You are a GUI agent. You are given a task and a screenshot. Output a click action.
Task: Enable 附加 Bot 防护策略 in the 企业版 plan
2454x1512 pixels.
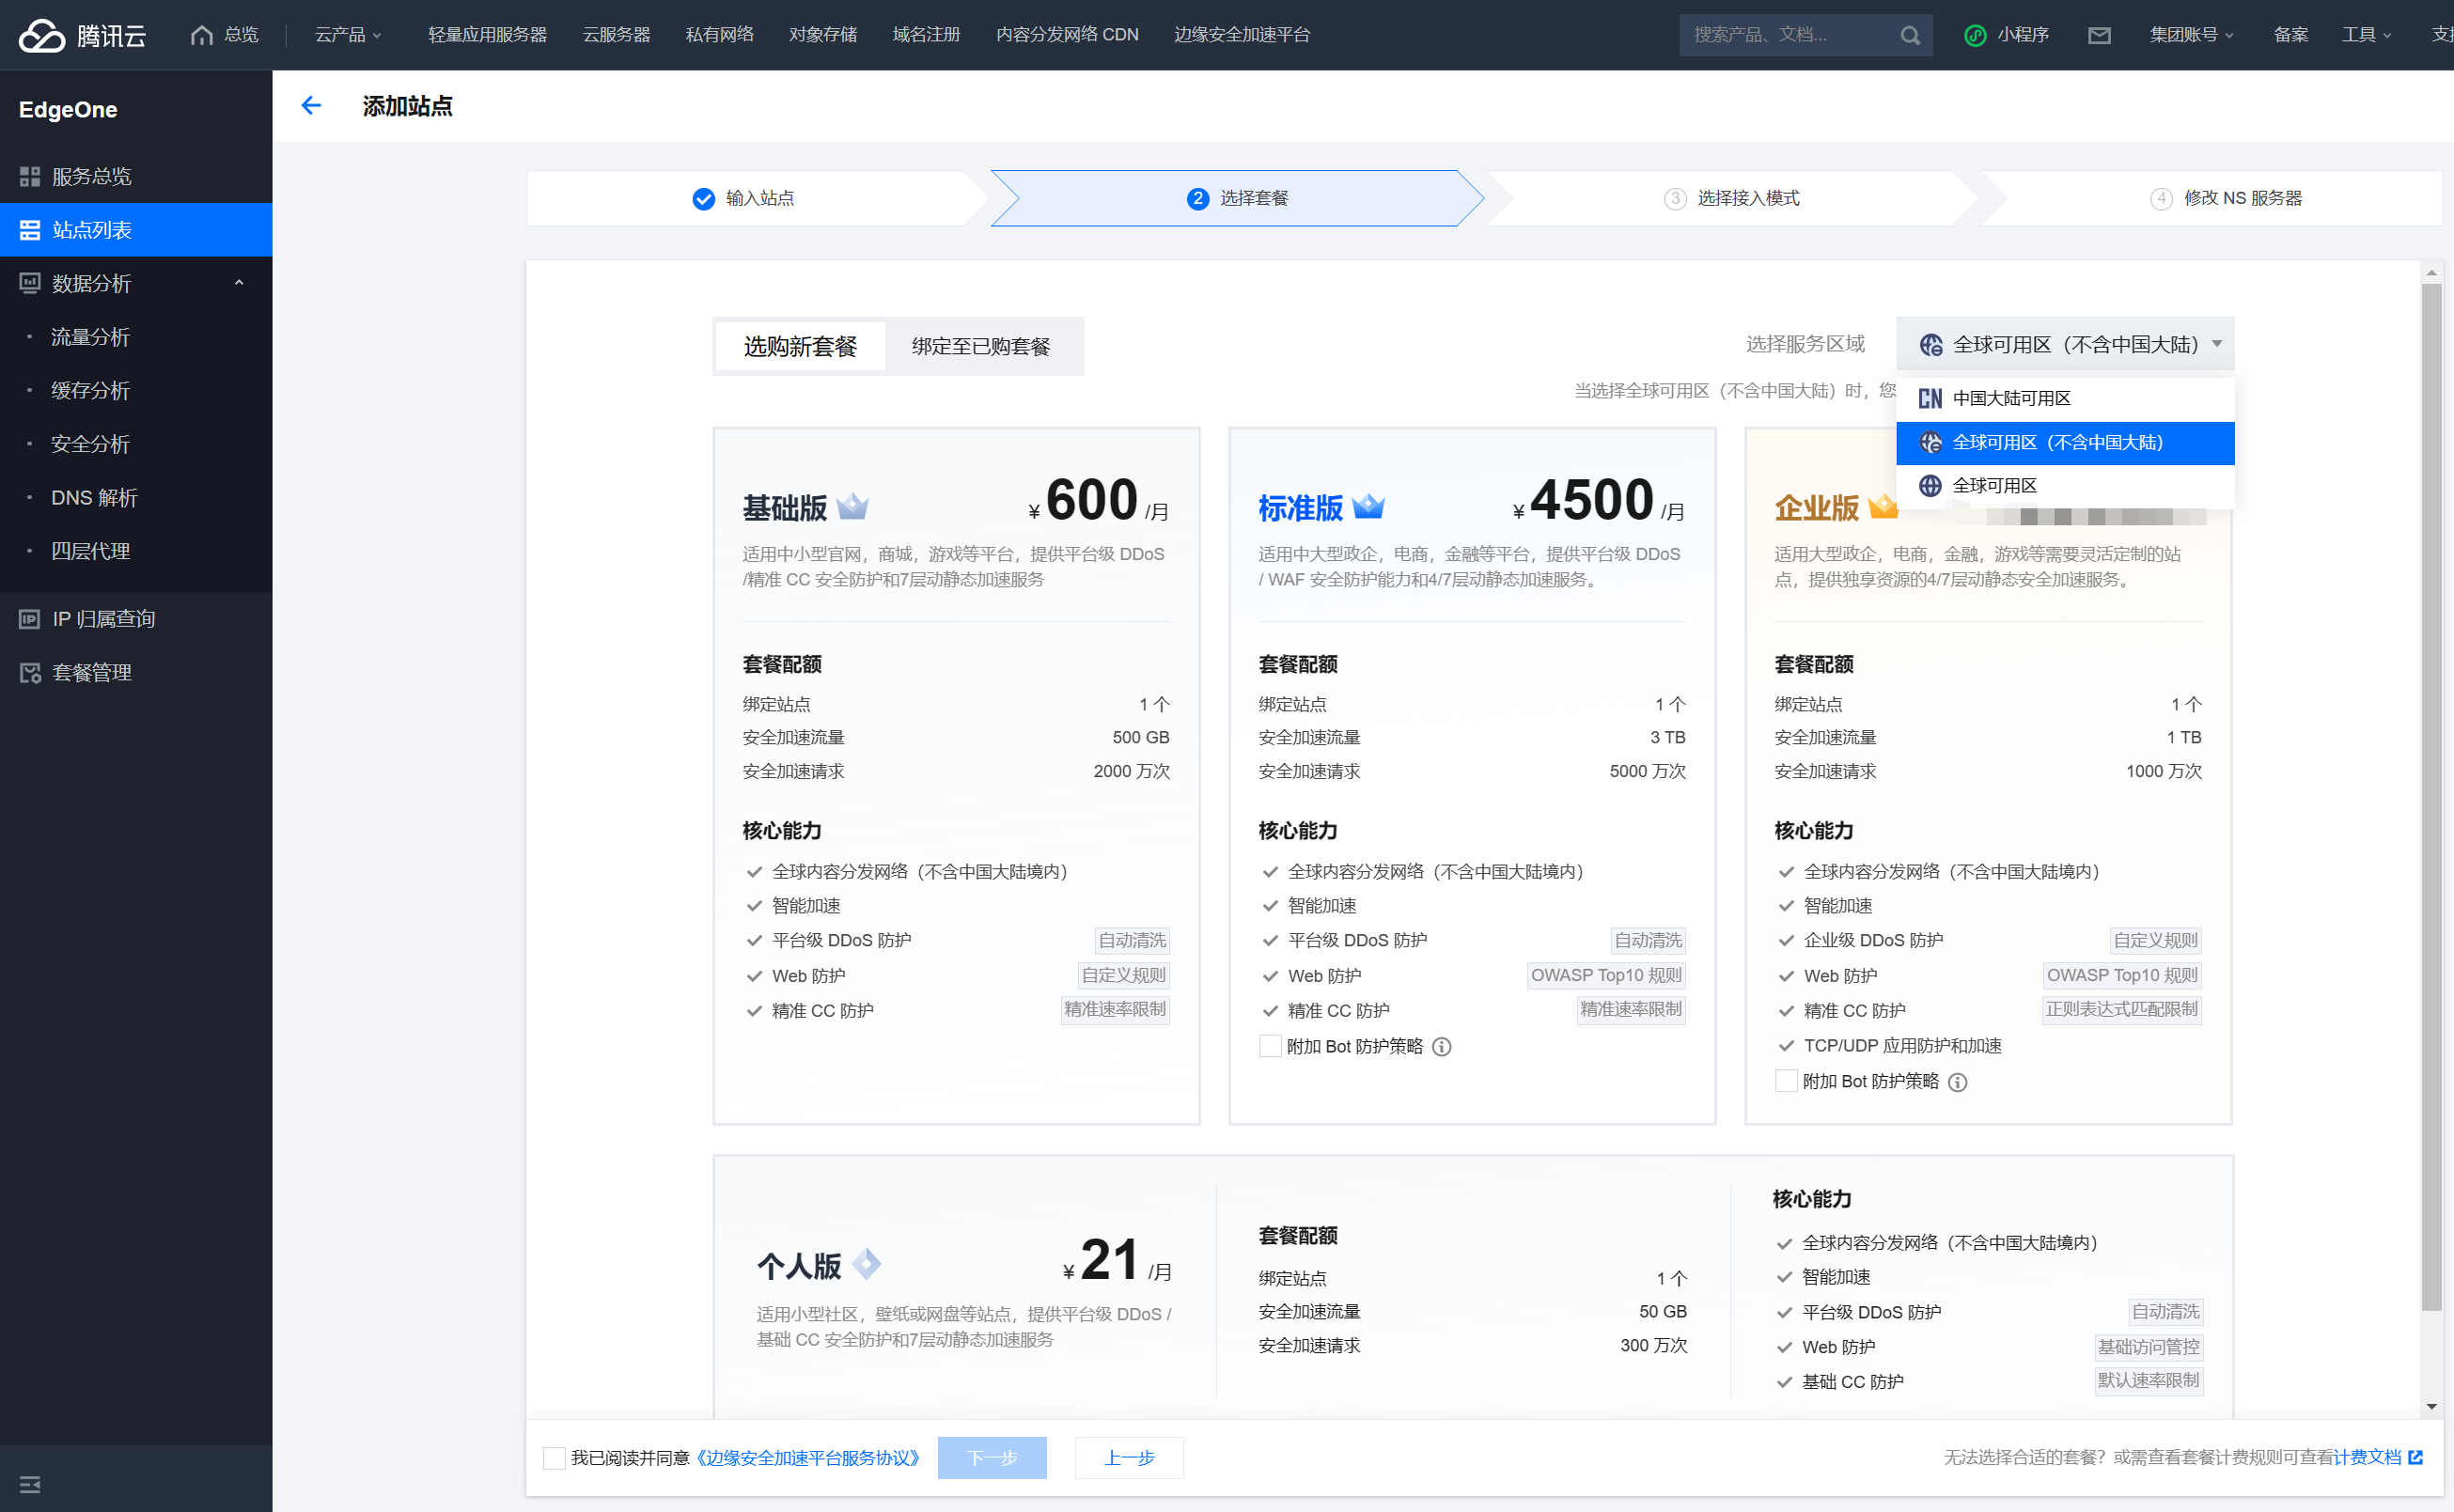pos(1786,1081)
